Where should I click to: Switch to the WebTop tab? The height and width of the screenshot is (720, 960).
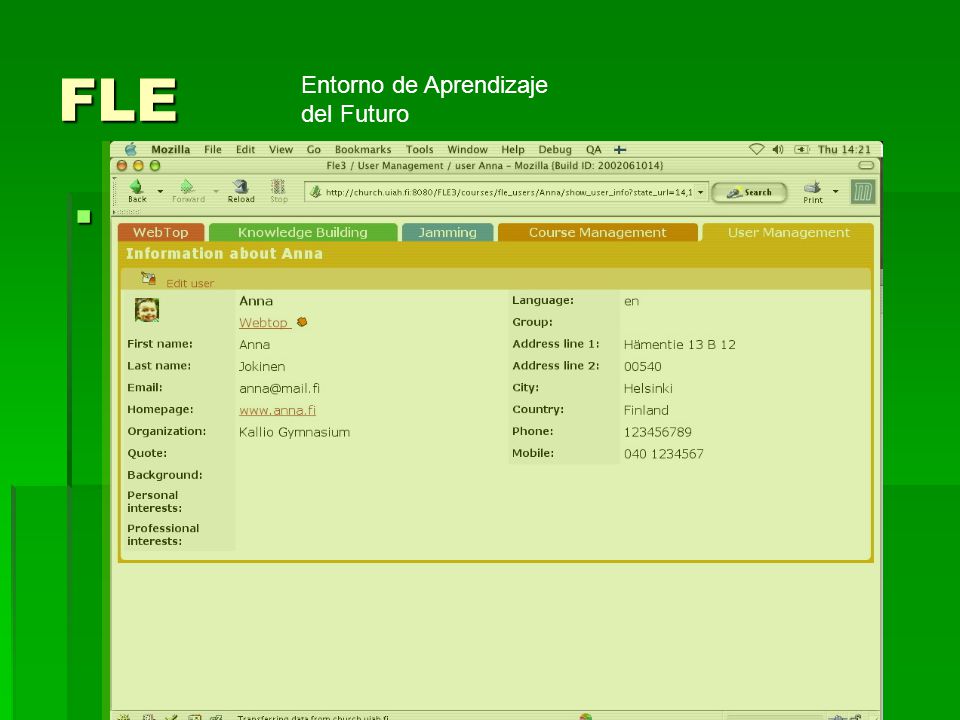[x=161, y=233]
